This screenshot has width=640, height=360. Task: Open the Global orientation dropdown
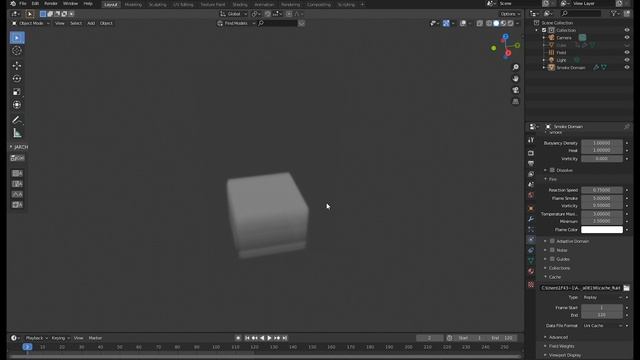[x=233, y=14]
